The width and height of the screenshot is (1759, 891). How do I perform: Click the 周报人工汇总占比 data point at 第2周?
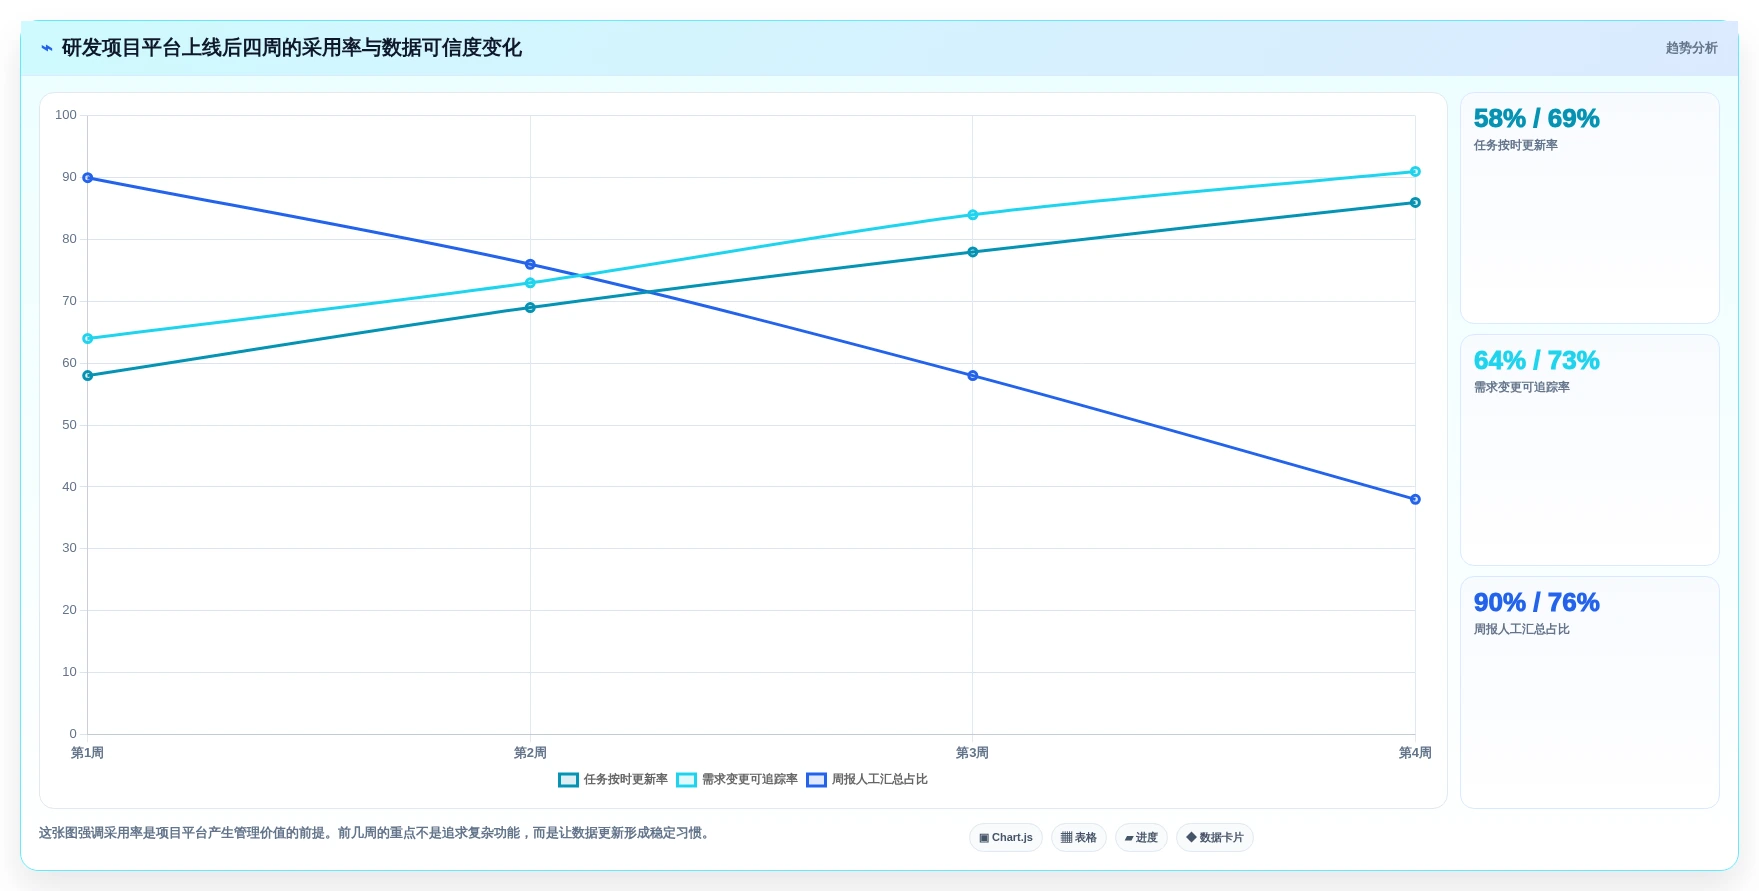pyautogui.click(x=530, y=265)
